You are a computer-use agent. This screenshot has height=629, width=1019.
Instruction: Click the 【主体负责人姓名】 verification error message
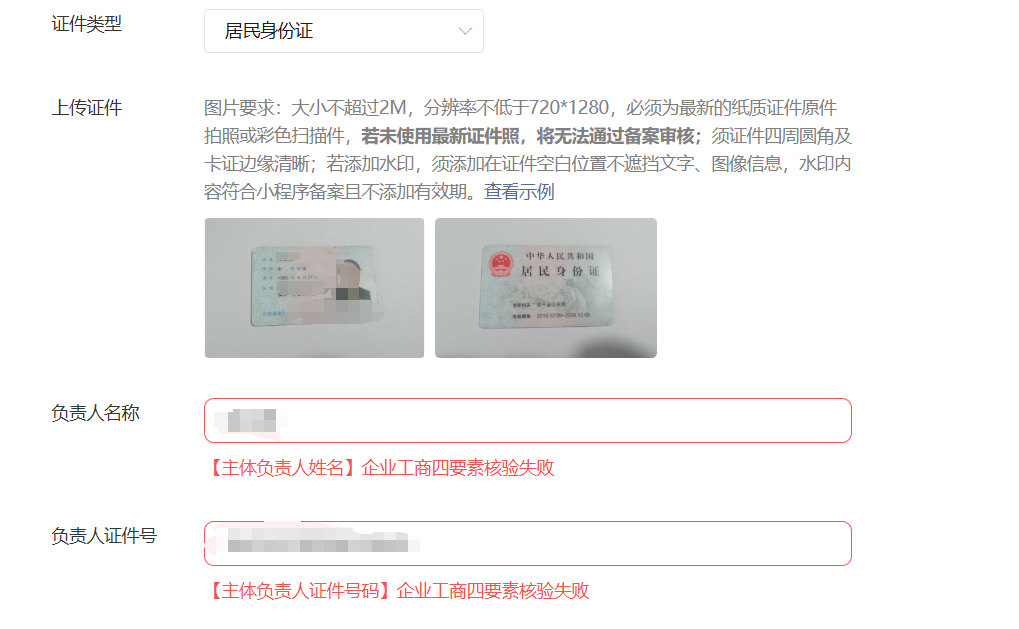tap(380, 468)
